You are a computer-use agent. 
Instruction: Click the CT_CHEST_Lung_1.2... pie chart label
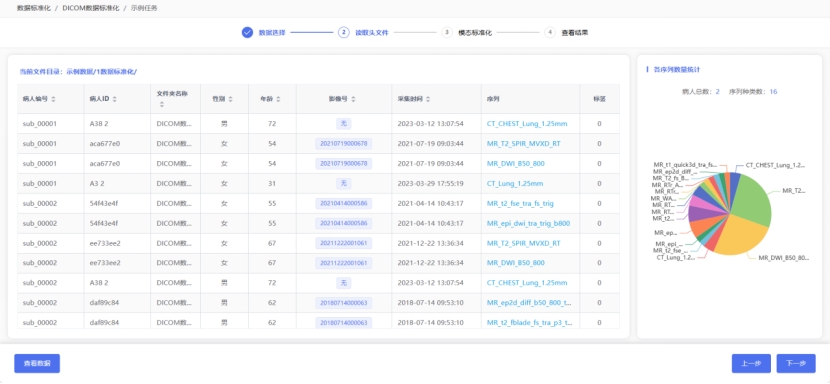(775, 165)
